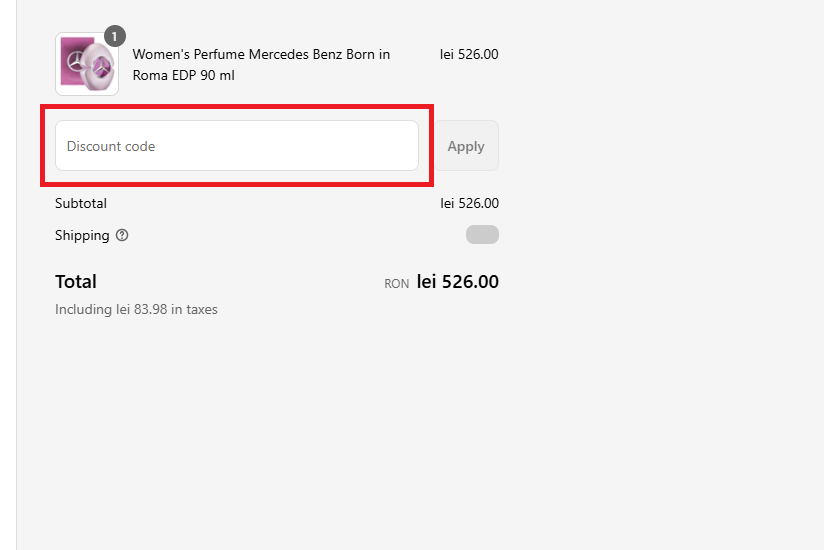This screenshot has width=824, height=550.
Task: Focus the Discount code input field
Action: (237, 146)
